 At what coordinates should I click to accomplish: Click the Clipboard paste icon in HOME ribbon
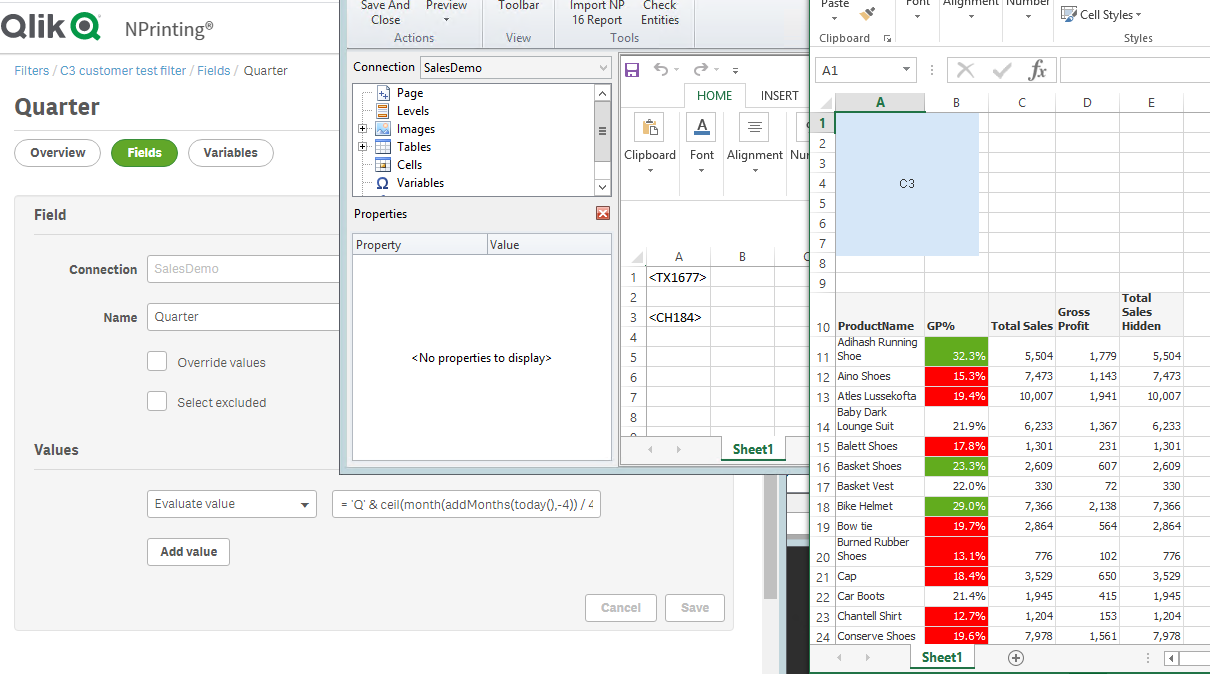649,127
